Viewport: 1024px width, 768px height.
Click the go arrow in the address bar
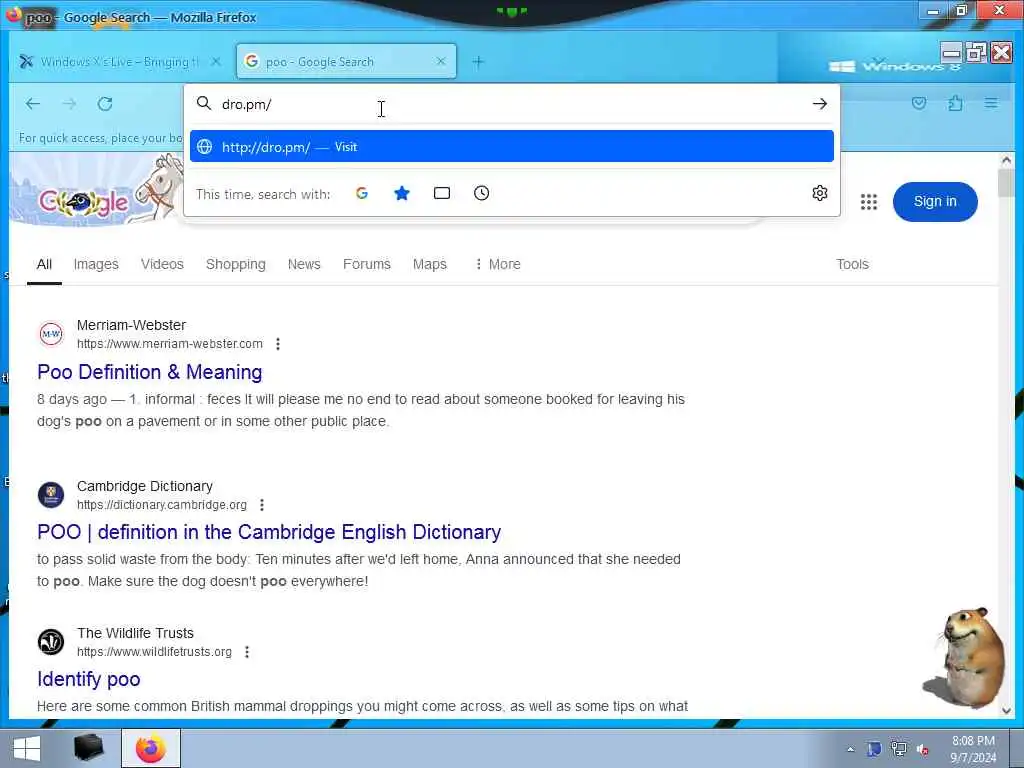pyautogui.click(x=820, y=104)
